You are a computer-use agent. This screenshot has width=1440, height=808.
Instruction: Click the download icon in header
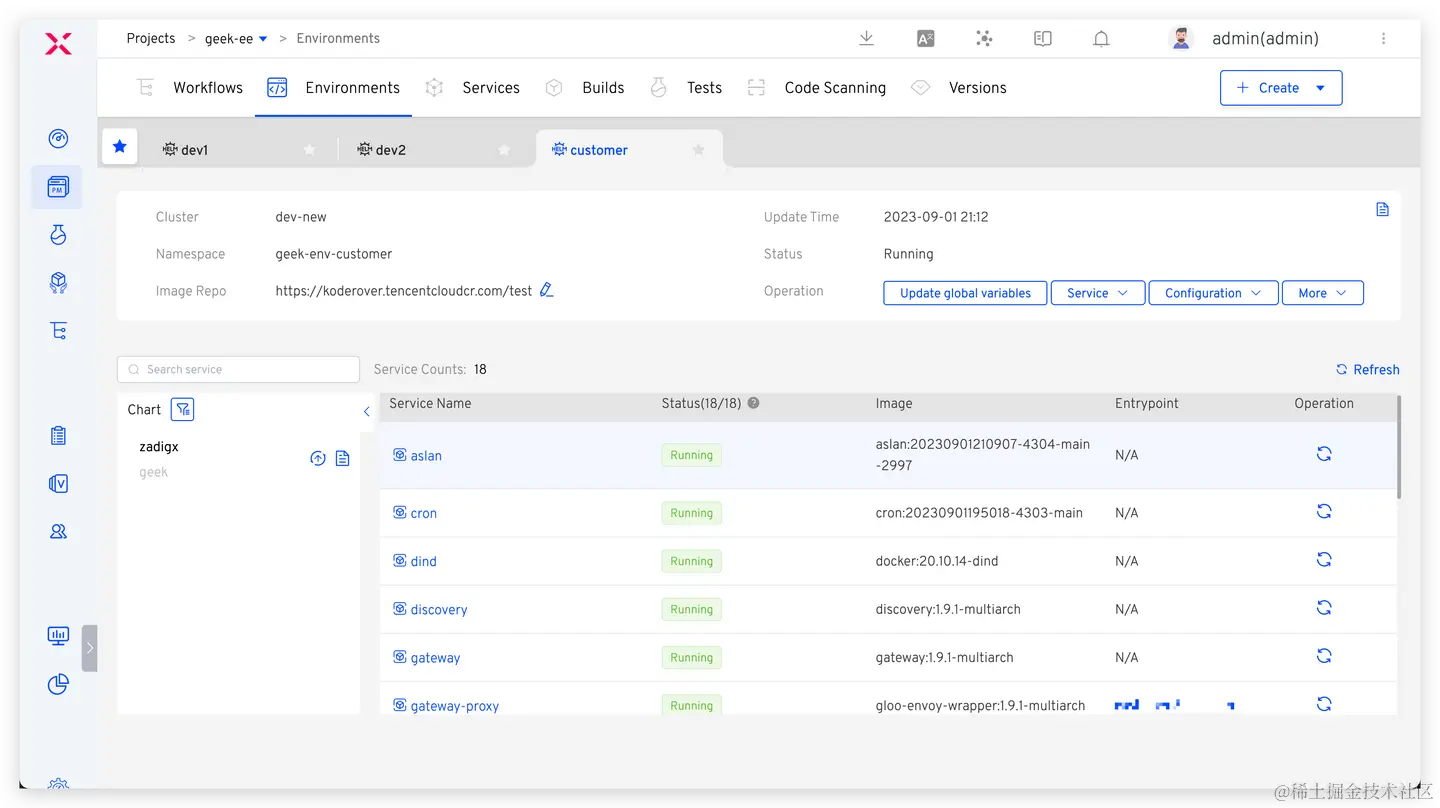click(867, 38)
